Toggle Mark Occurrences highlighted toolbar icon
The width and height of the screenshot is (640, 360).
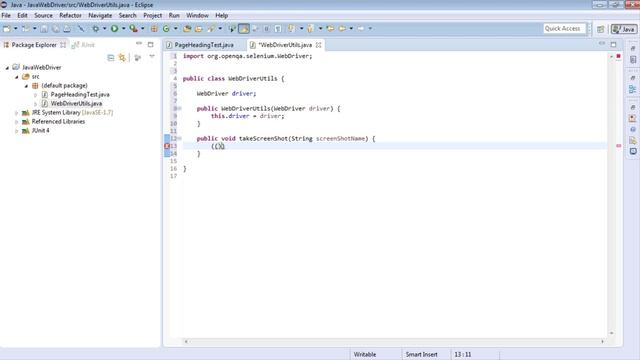coord(244,29)
